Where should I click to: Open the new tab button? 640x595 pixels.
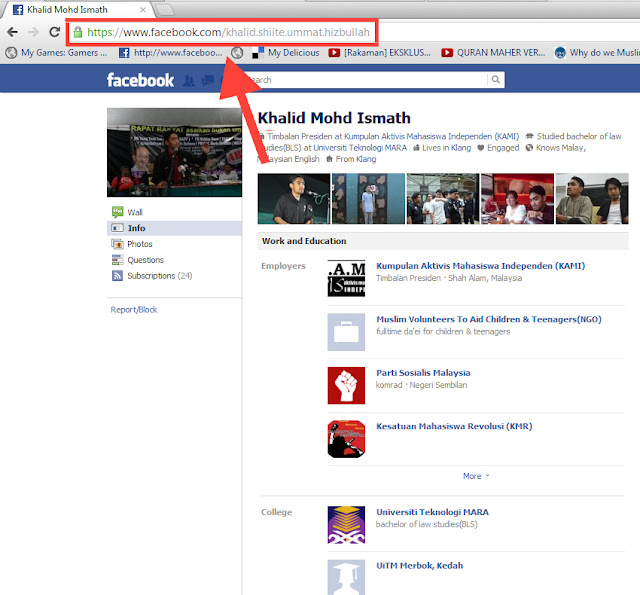(165, 10)
